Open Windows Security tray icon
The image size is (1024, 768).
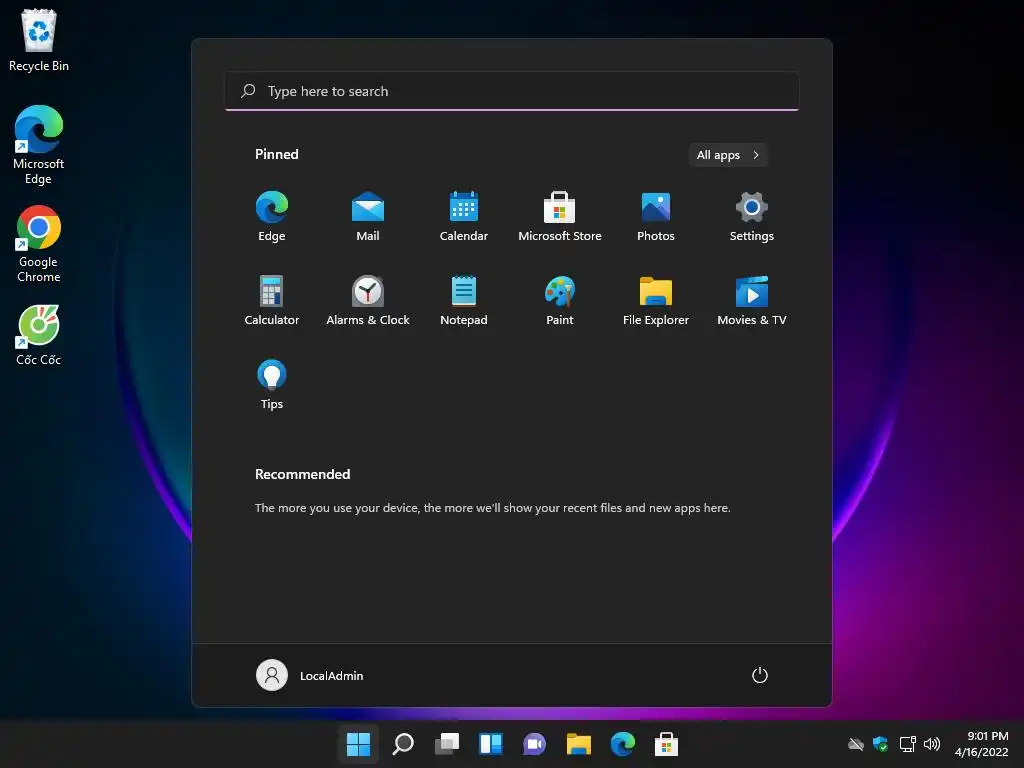[x=880, y=744]
